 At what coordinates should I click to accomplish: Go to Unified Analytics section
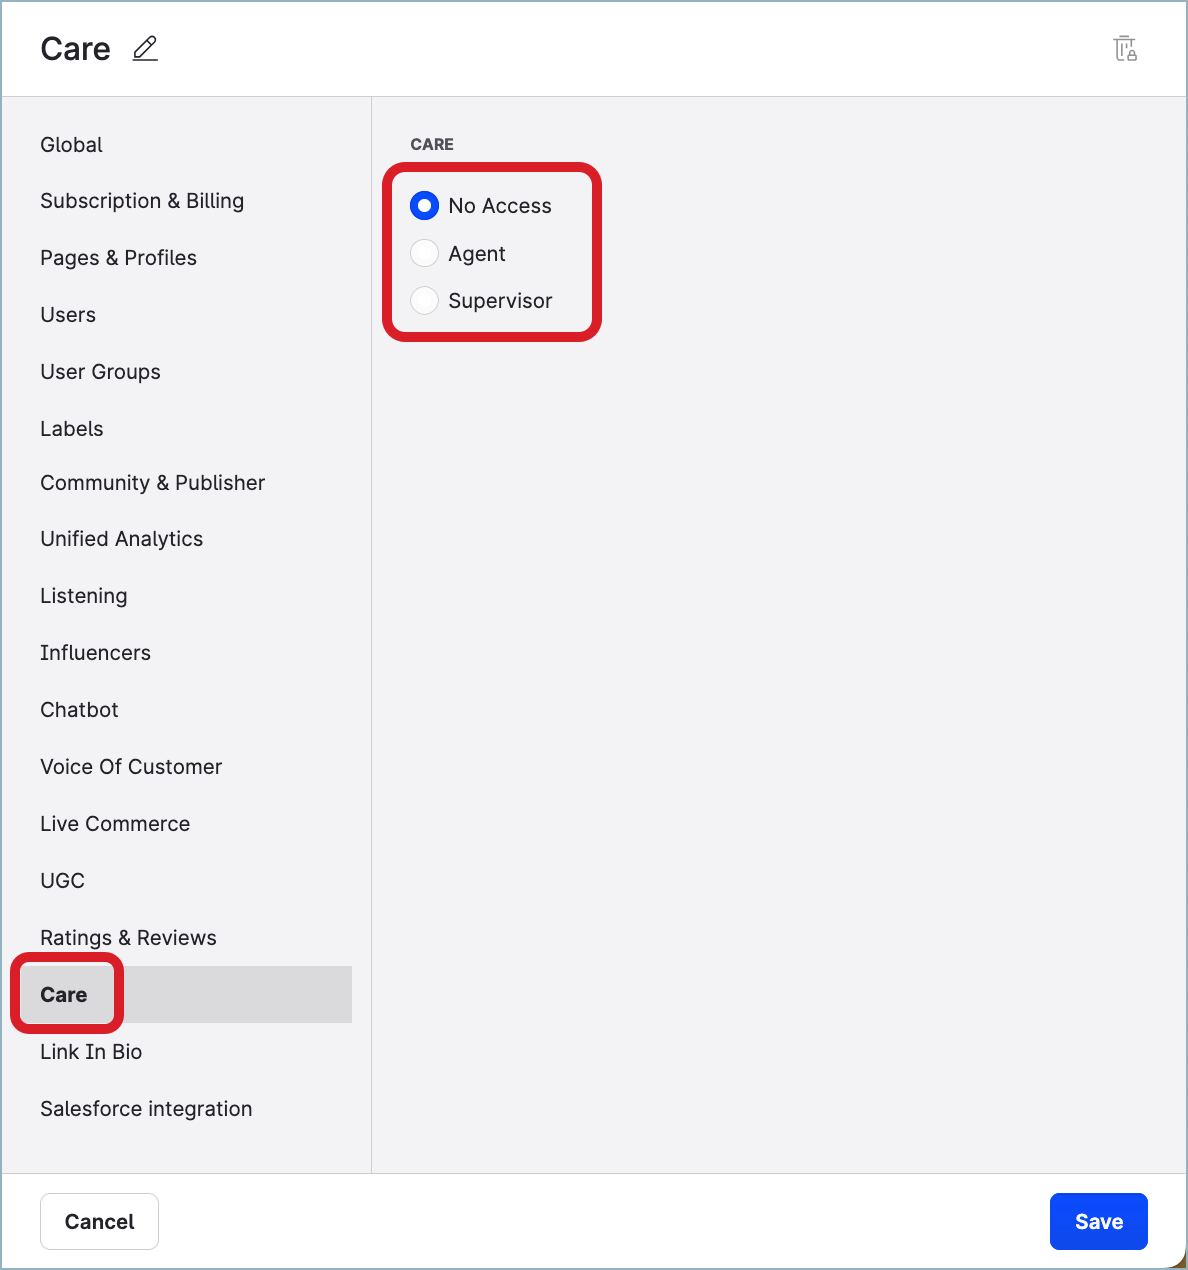[121, 539]
